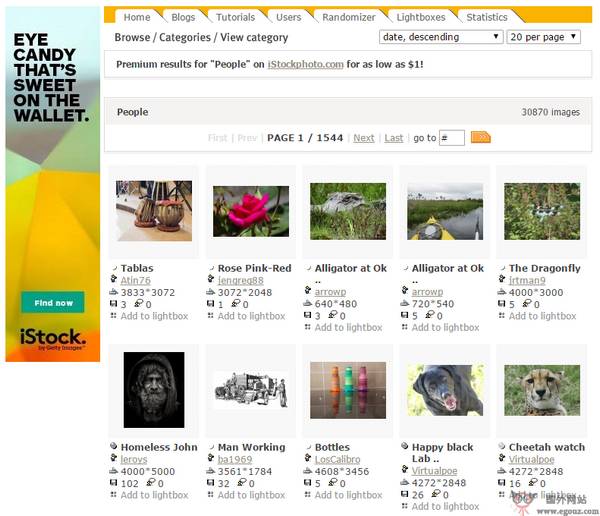Visit user ba1969's profile

(x=235, y=459)
